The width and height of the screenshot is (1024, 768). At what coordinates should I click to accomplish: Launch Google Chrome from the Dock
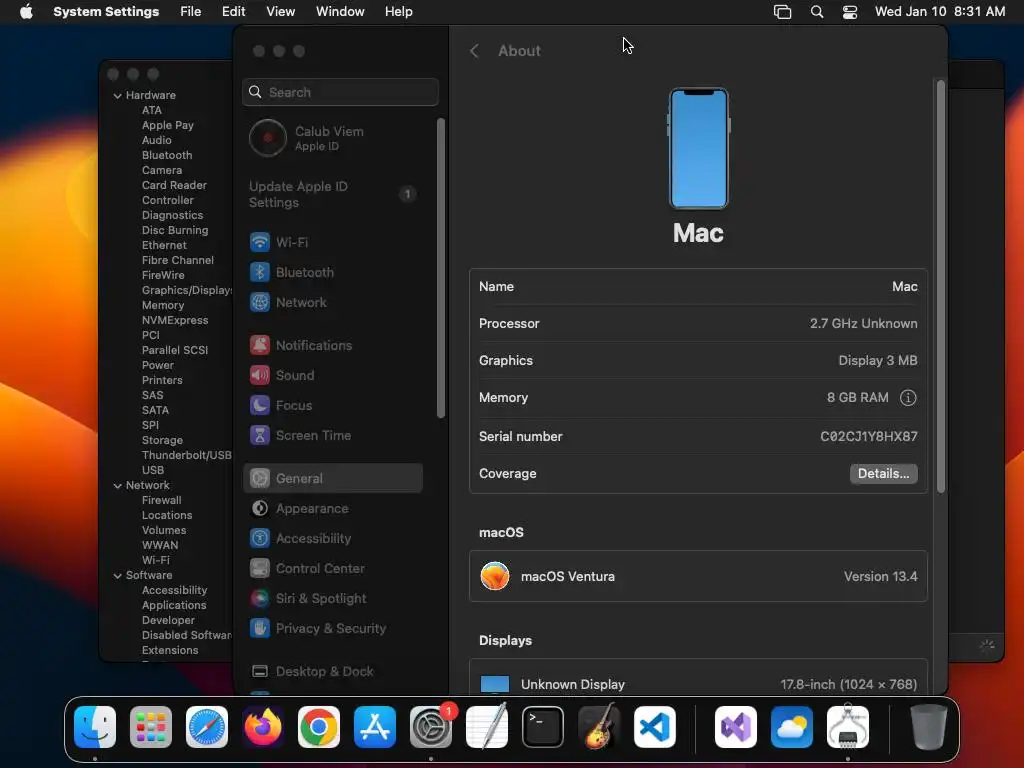click(319, 727)
